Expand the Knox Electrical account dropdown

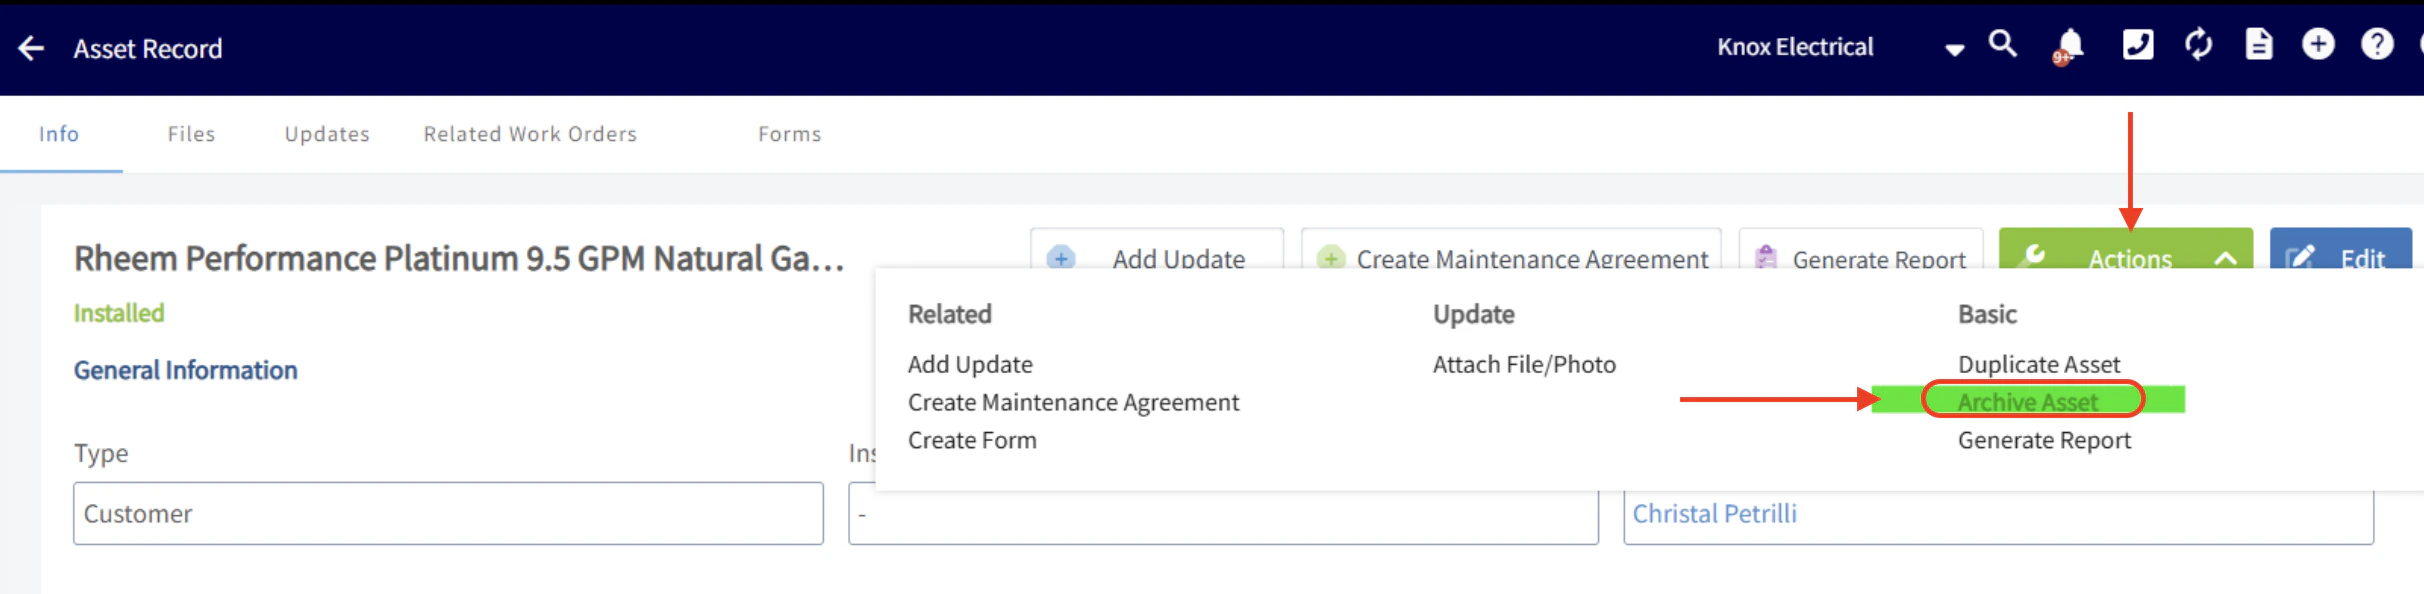tap(1954, 49)
